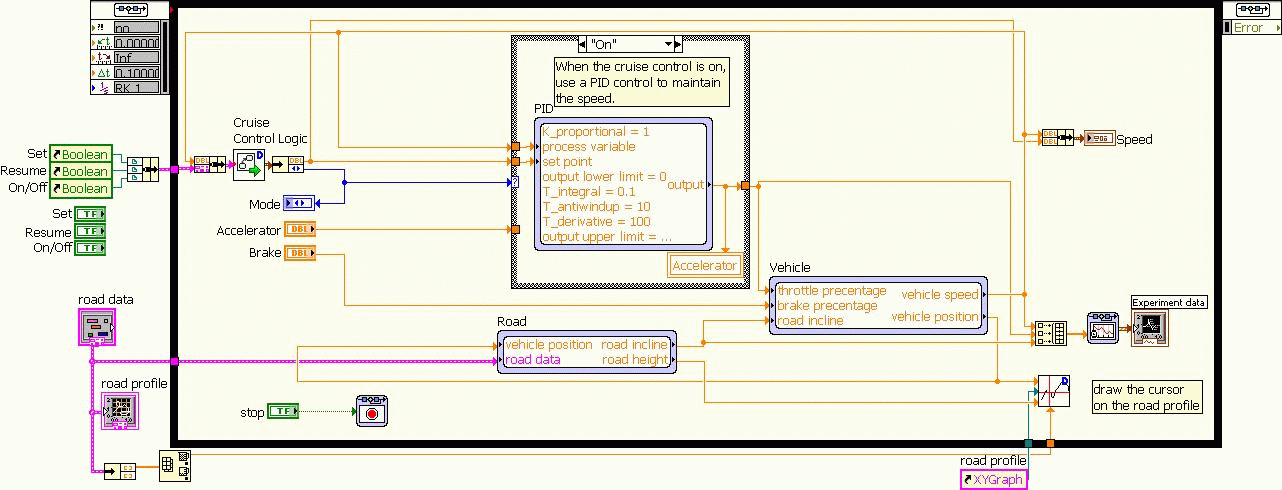
Task: Go to the previous case with left arrow
Action: (x=582, y=45)
